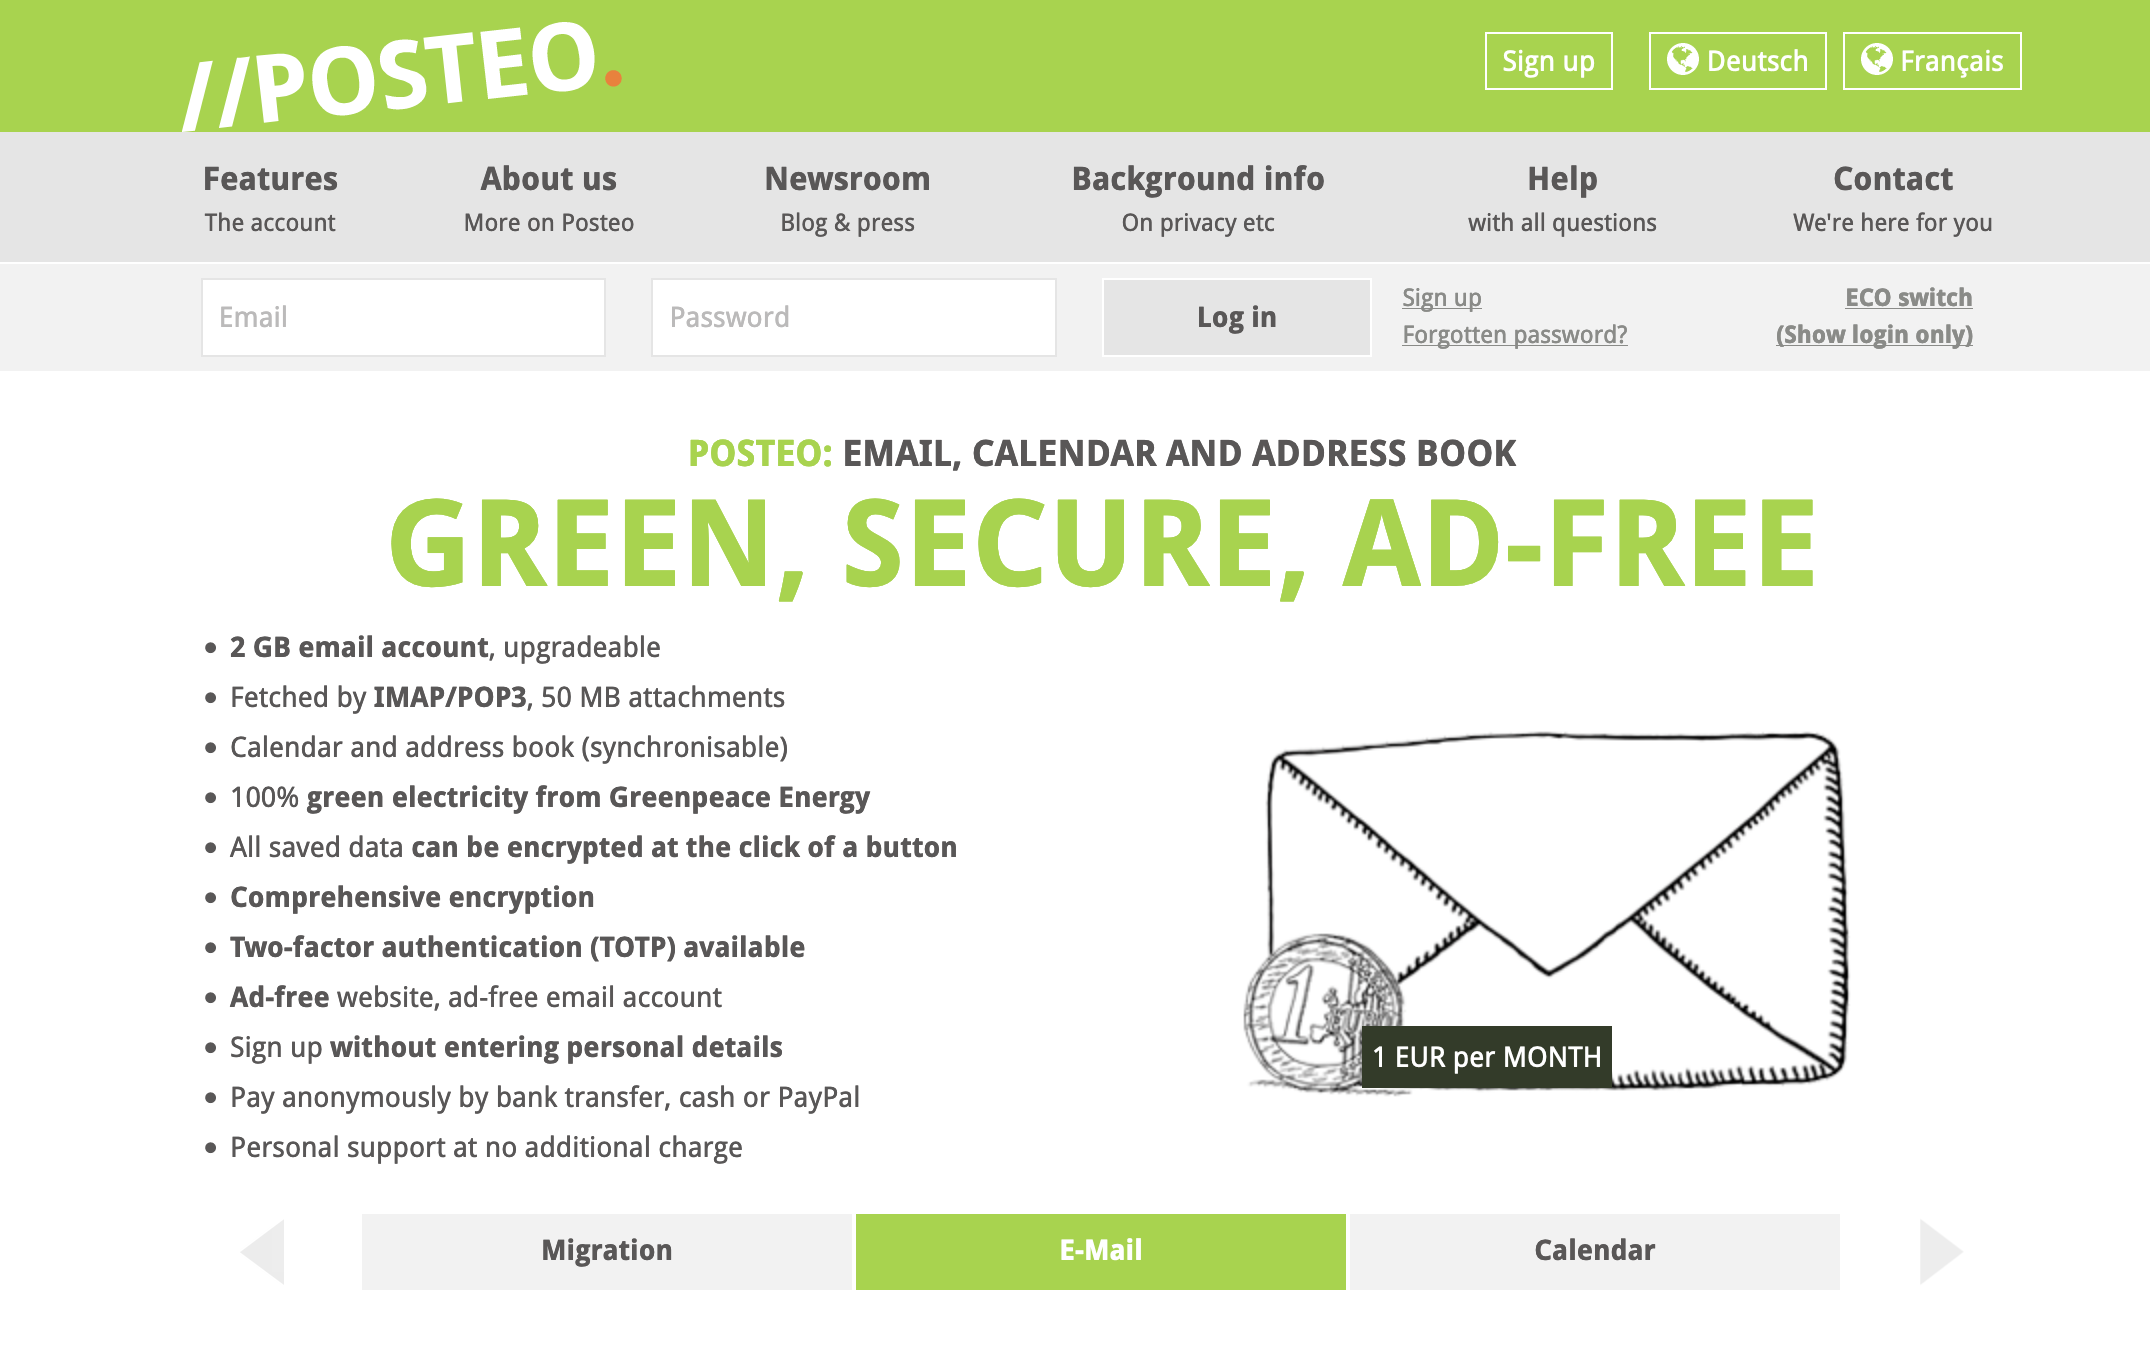Viewport: 2150px width, 1360px height.
Task: Open the Features dropdown menu
Action: pyautogui.click(x=273, y=177)
